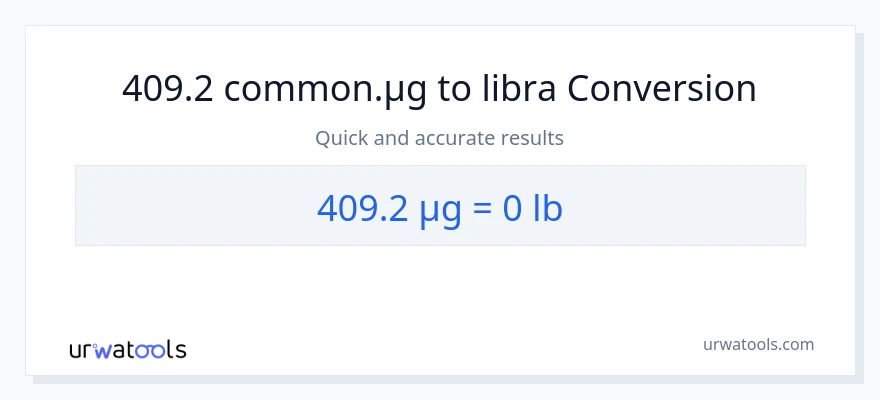
Task: Click the '409.2' number in the heading
Action: point(167,89)
